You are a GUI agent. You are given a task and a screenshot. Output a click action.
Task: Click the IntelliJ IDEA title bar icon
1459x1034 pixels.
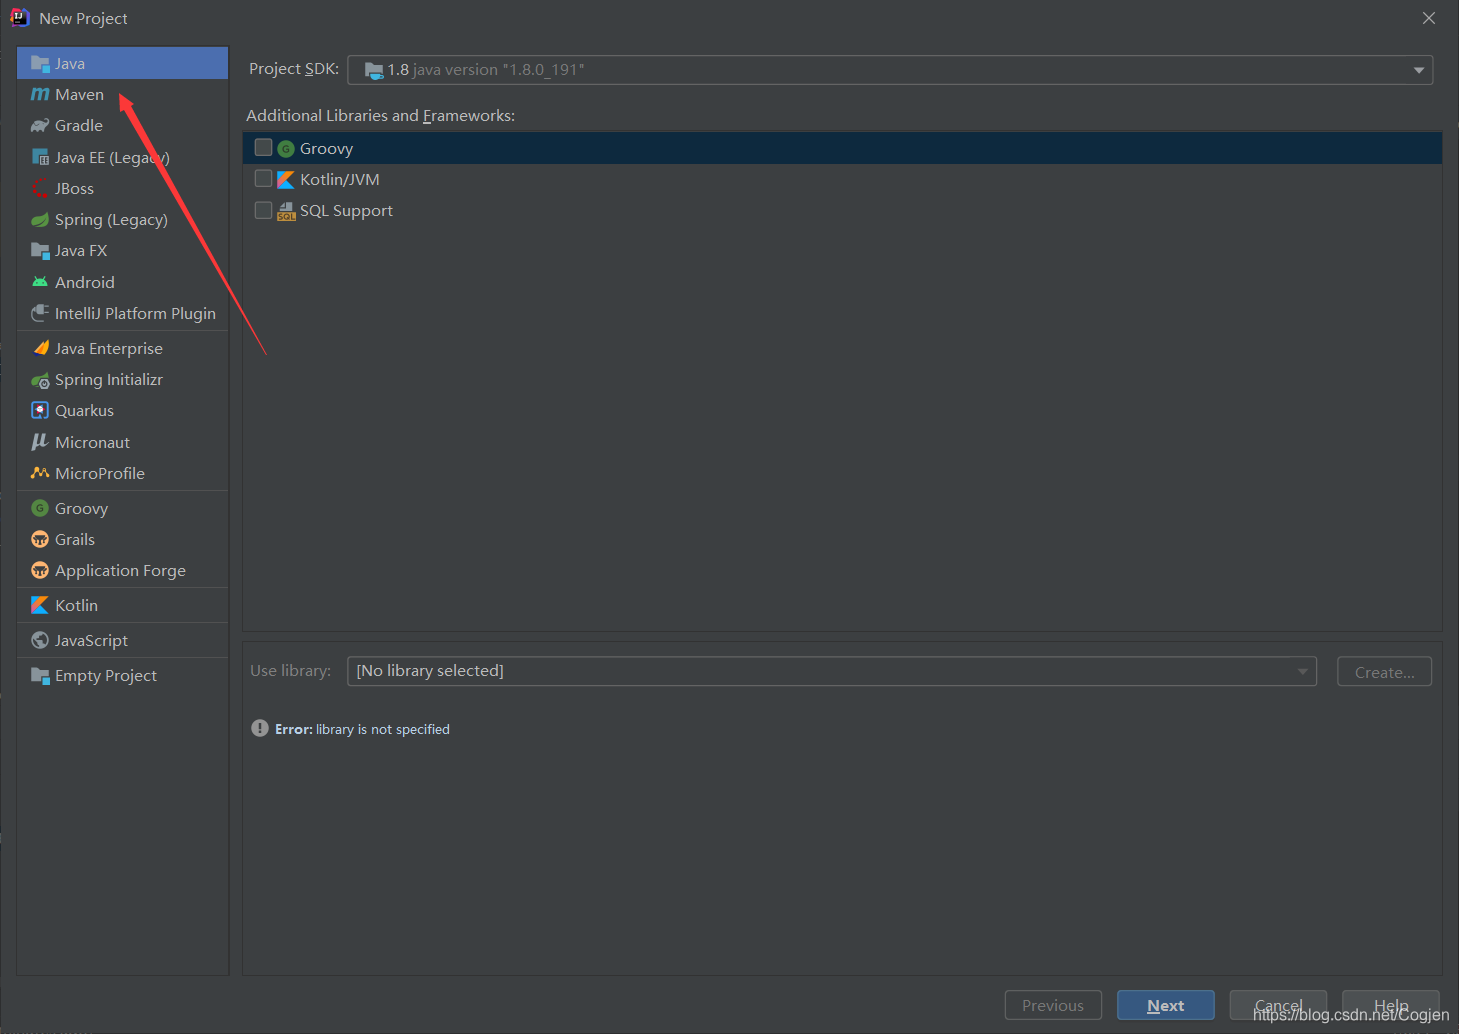click(x=19, y=17)
